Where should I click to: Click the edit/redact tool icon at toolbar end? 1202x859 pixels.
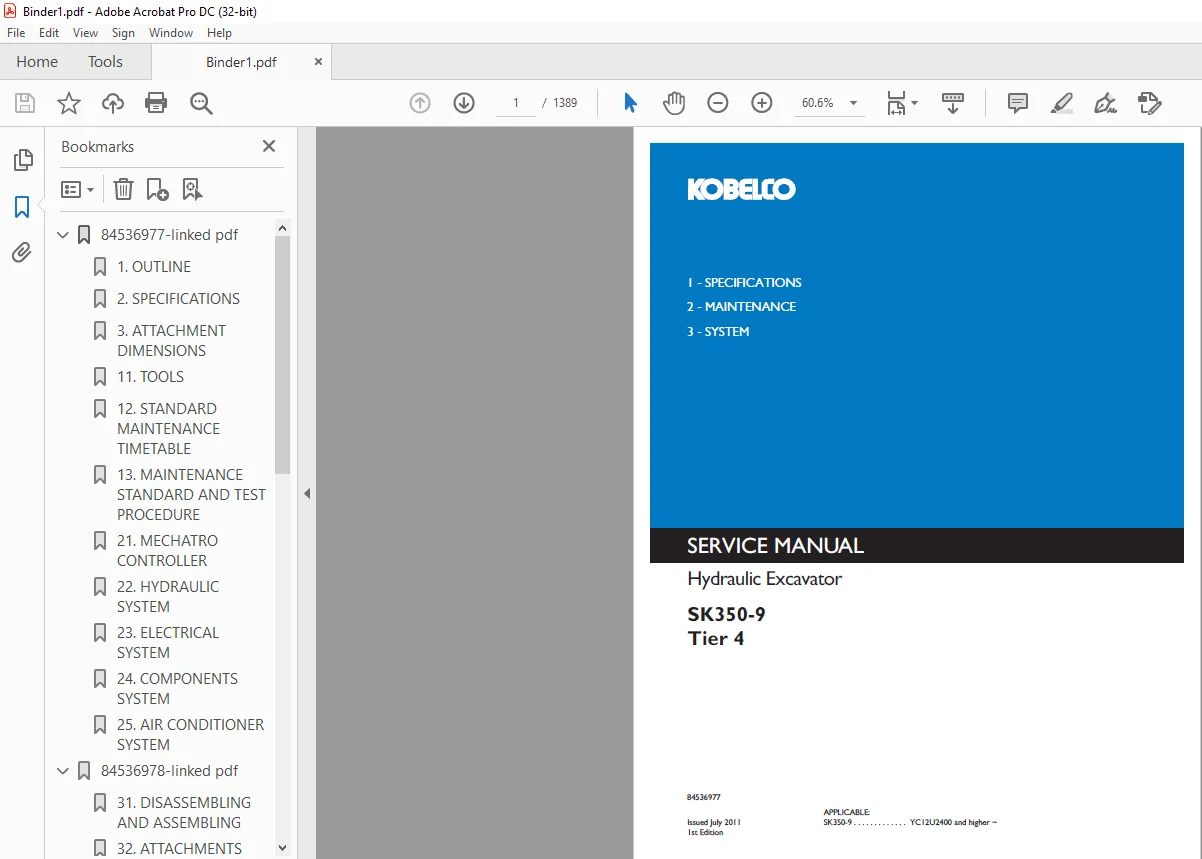coord(1150,103)
